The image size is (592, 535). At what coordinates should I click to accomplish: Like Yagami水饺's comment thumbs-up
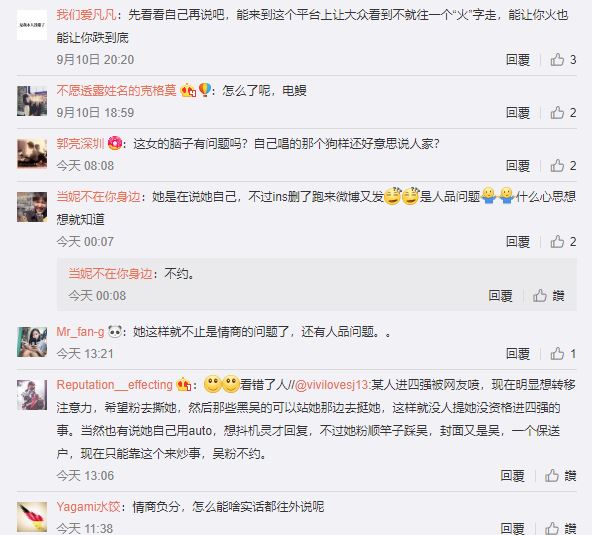point(560,528)
